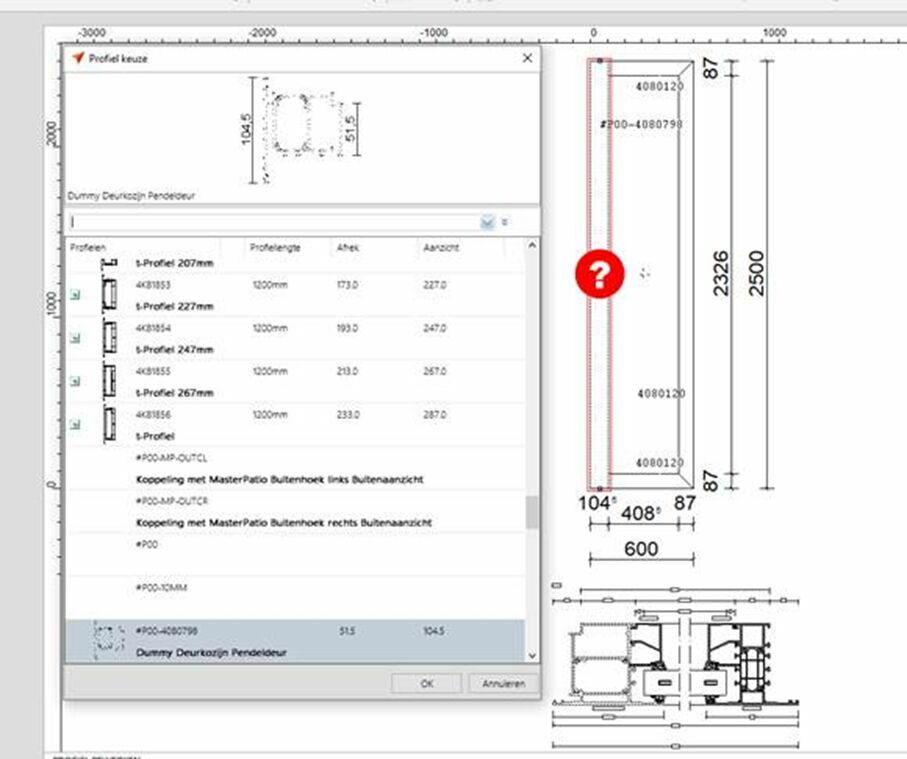Select profile code 4K81856
907x759 pixels.
[153, 415]
